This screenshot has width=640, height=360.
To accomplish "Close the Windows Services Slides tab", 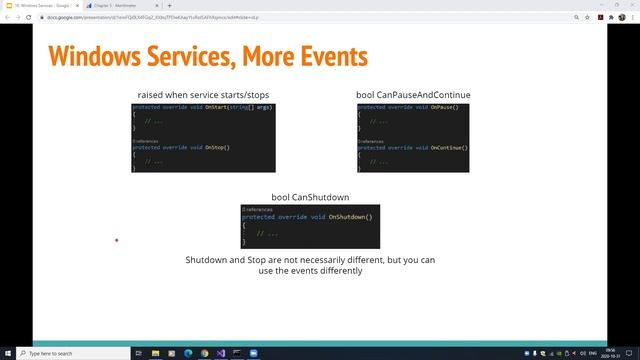I will (77, 6).
